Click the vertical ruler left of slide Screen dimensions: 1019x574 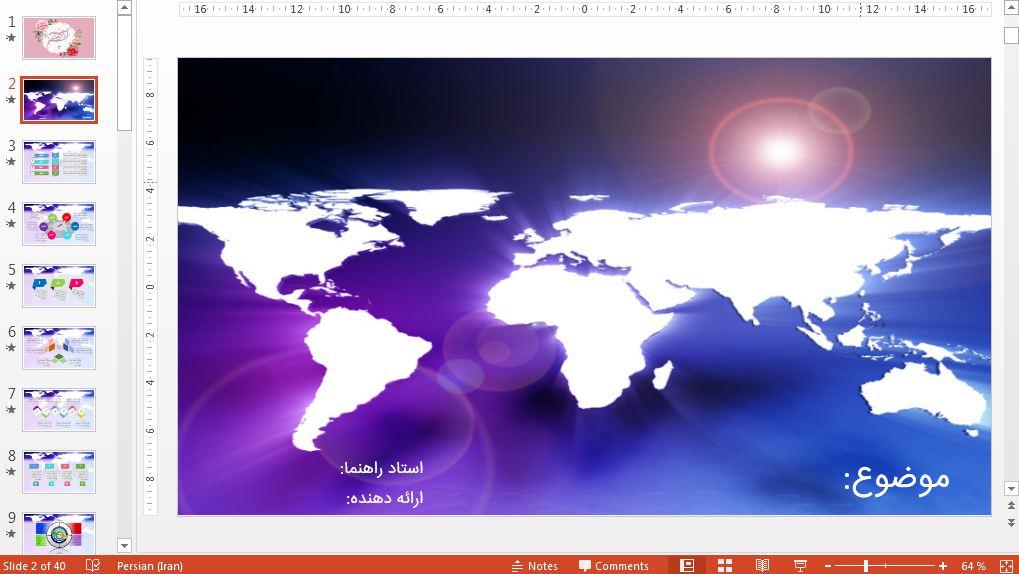click(150, 286)
